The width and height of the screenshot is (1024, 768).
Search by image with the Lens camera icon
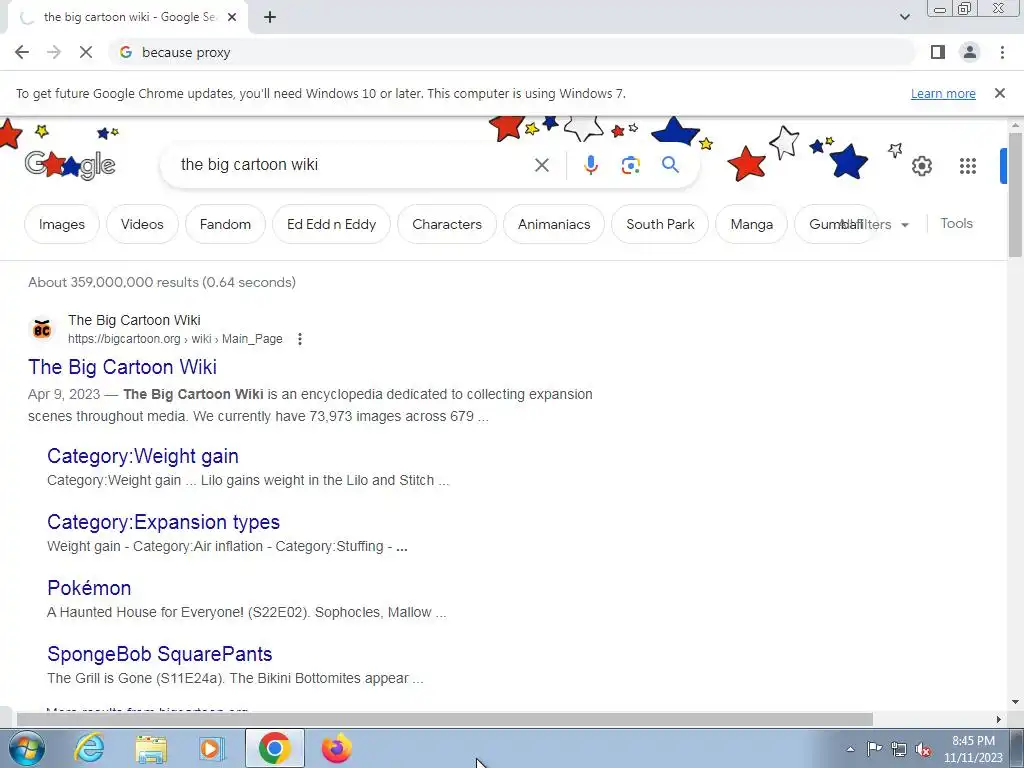click(x=630, y=165)
